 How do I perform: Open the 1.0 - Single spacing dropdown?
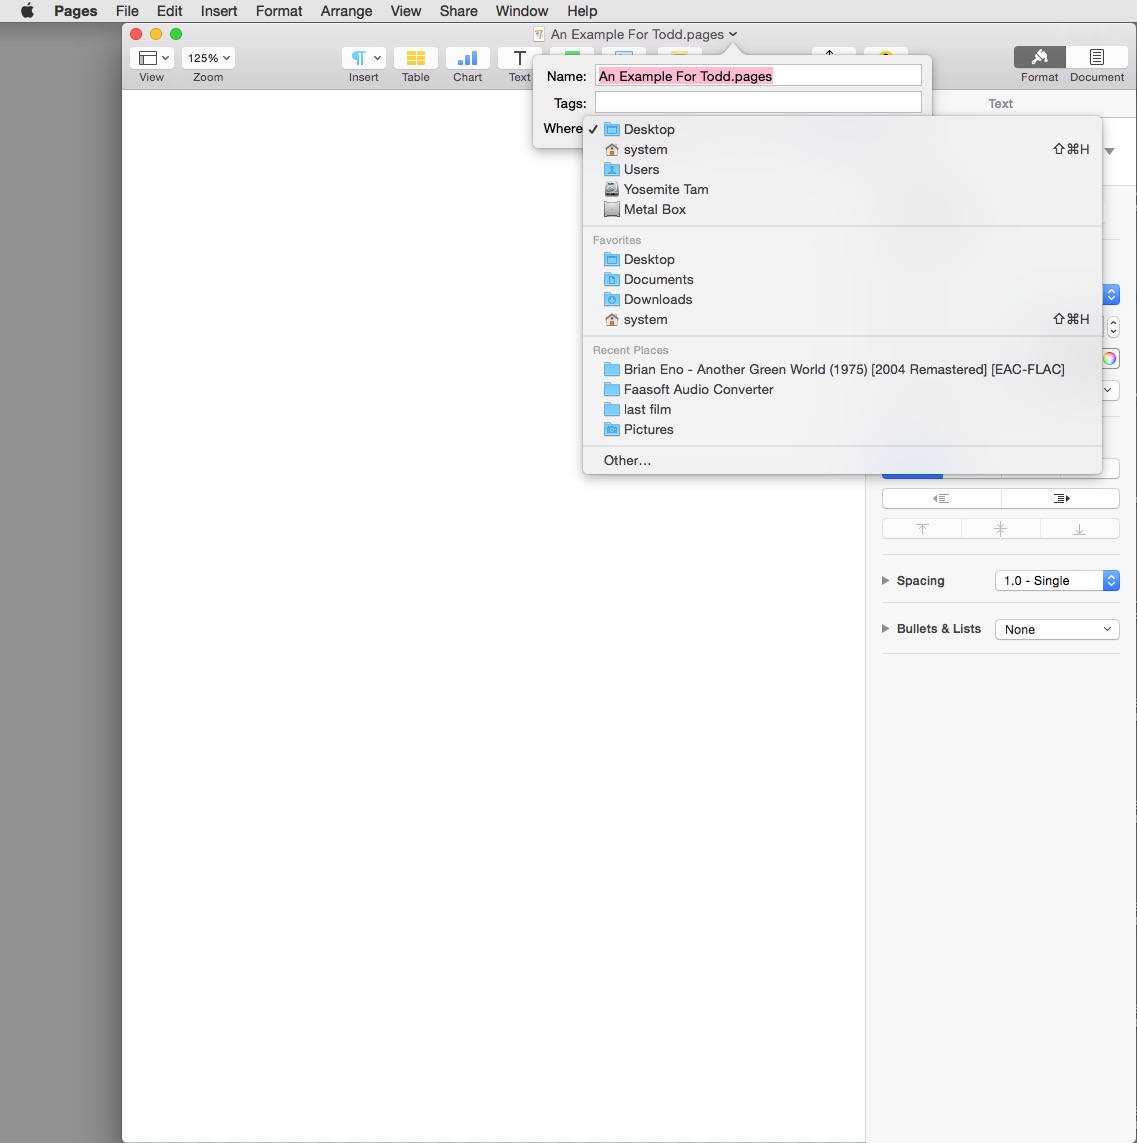(1057, 580)
